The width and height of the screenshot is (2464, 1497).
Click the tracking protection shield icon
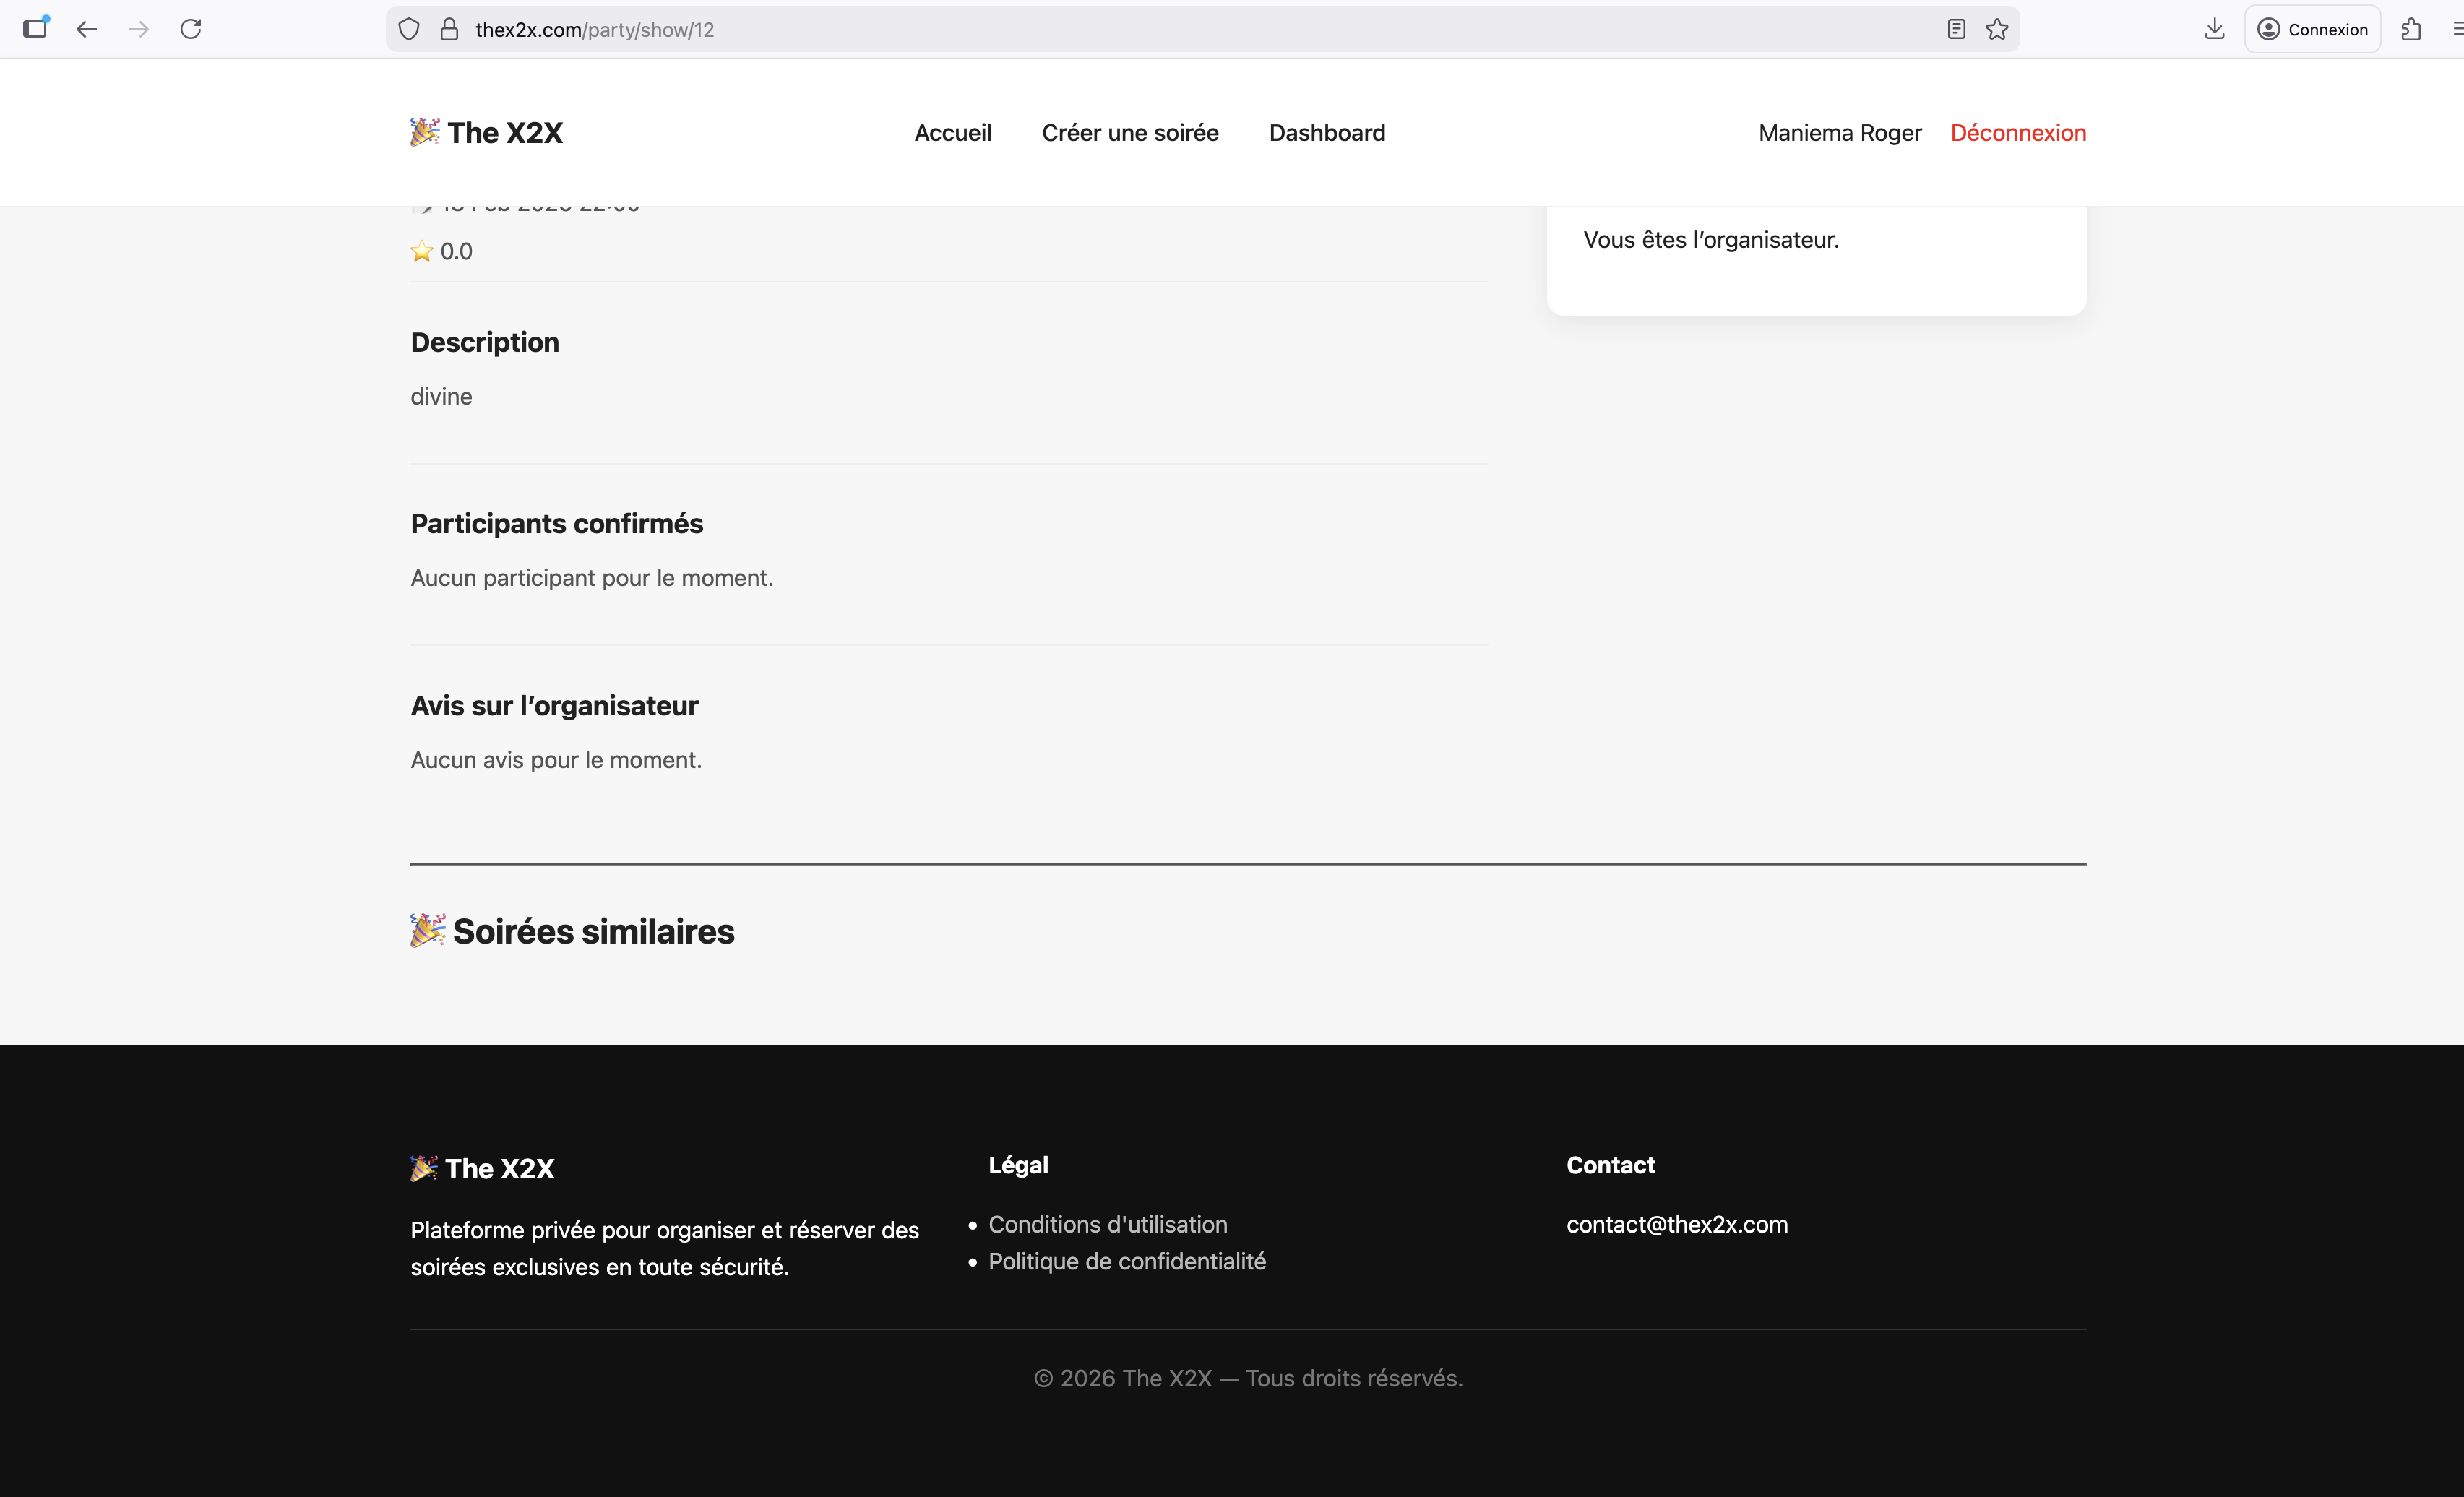(x=409, y=29)
